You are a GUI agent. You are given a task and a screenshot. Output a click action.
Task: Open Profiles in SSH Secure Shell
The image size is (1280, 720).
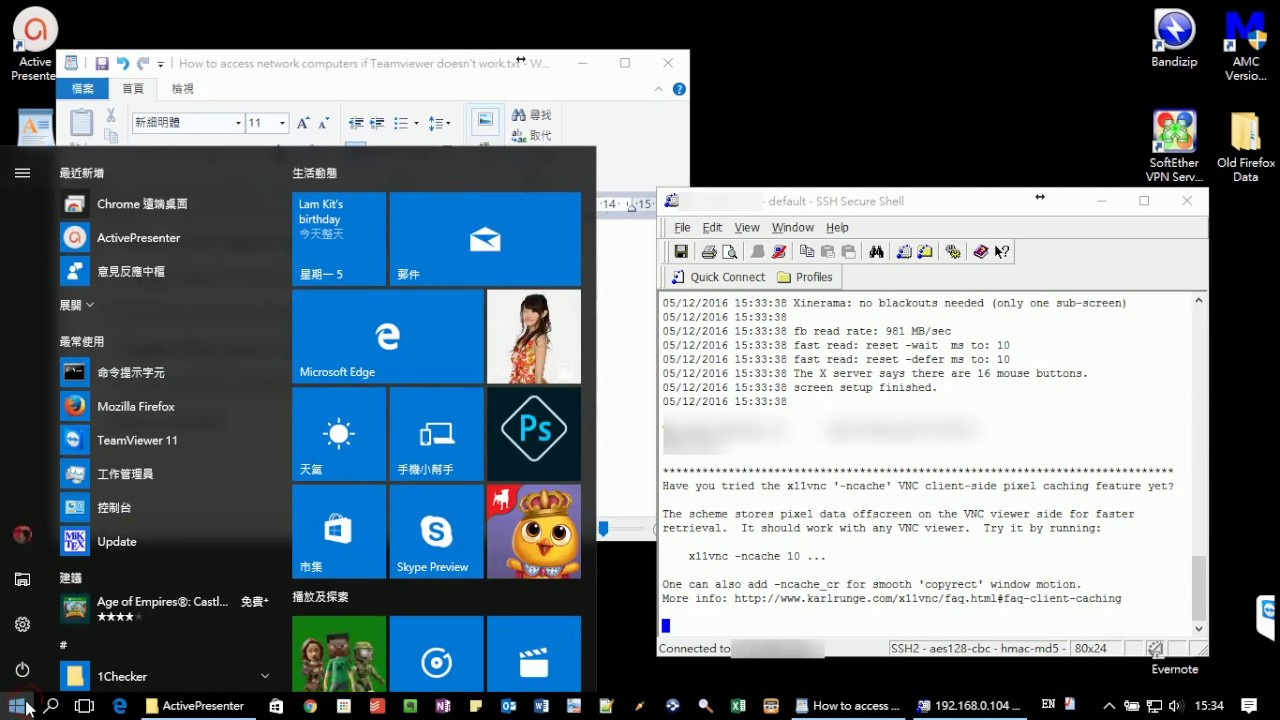[805, 277]
